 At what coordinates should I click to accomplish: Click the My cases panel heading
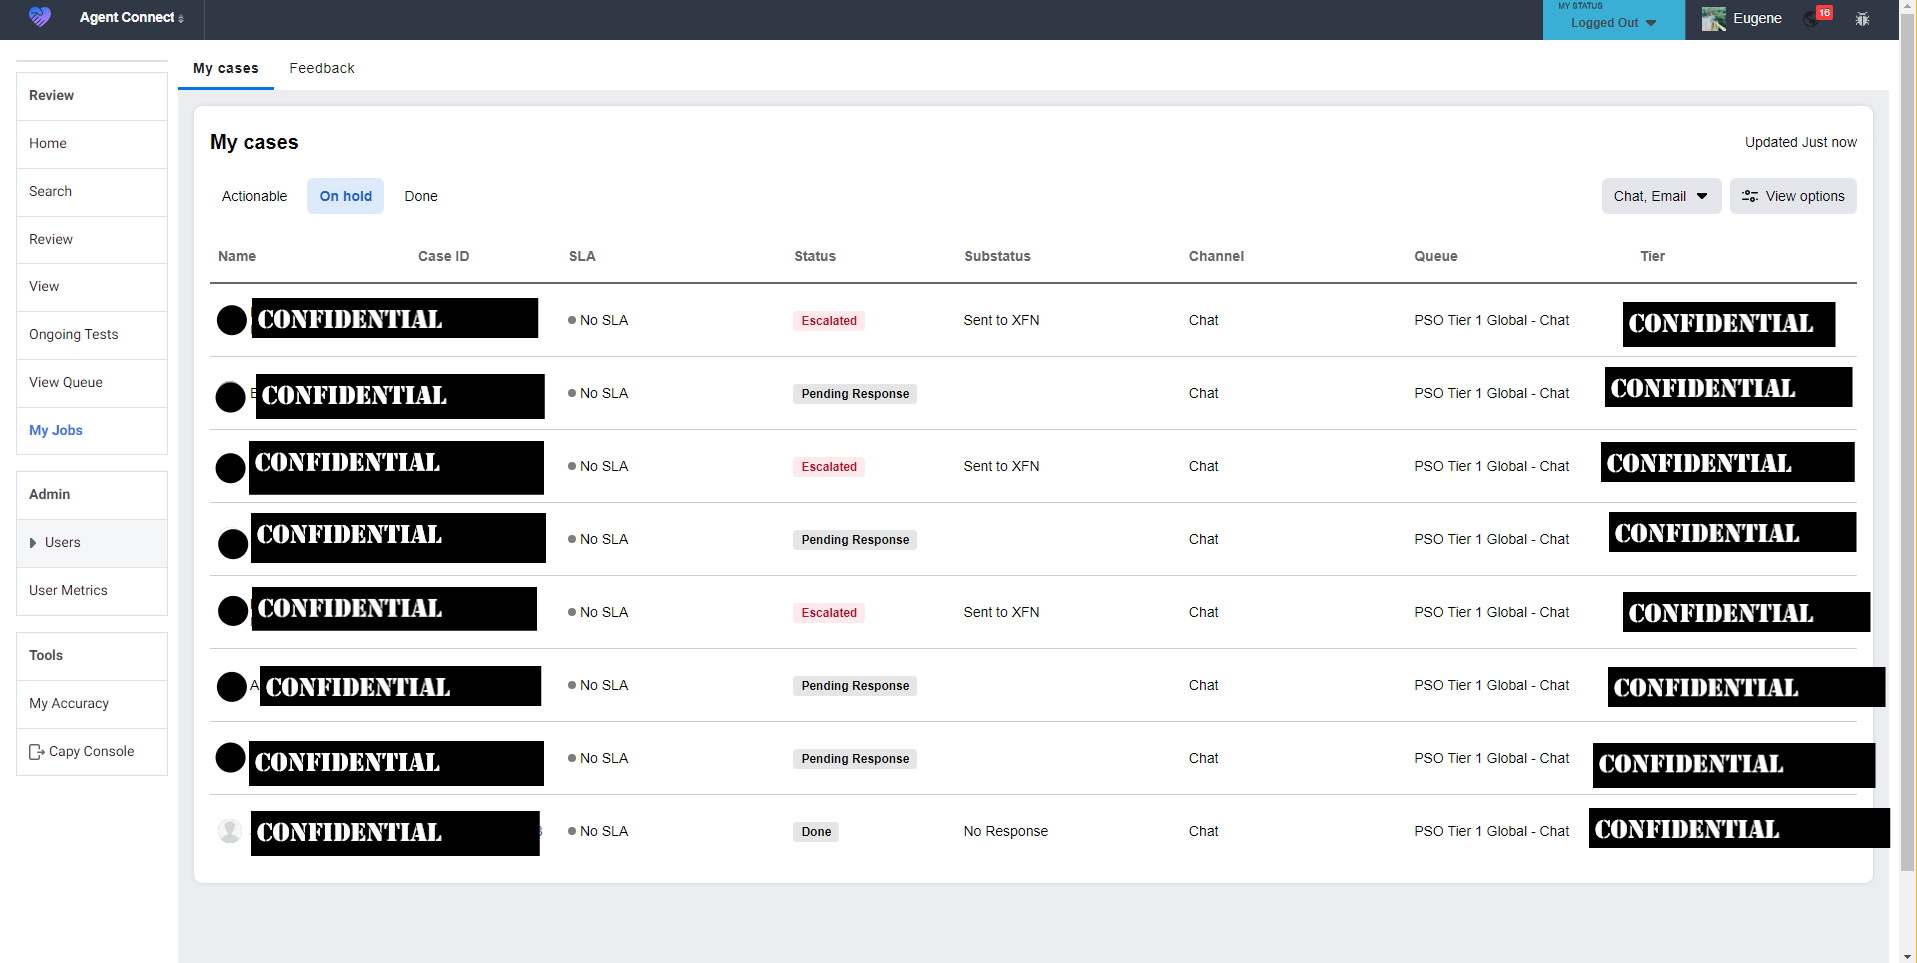(x=254, y=142)
